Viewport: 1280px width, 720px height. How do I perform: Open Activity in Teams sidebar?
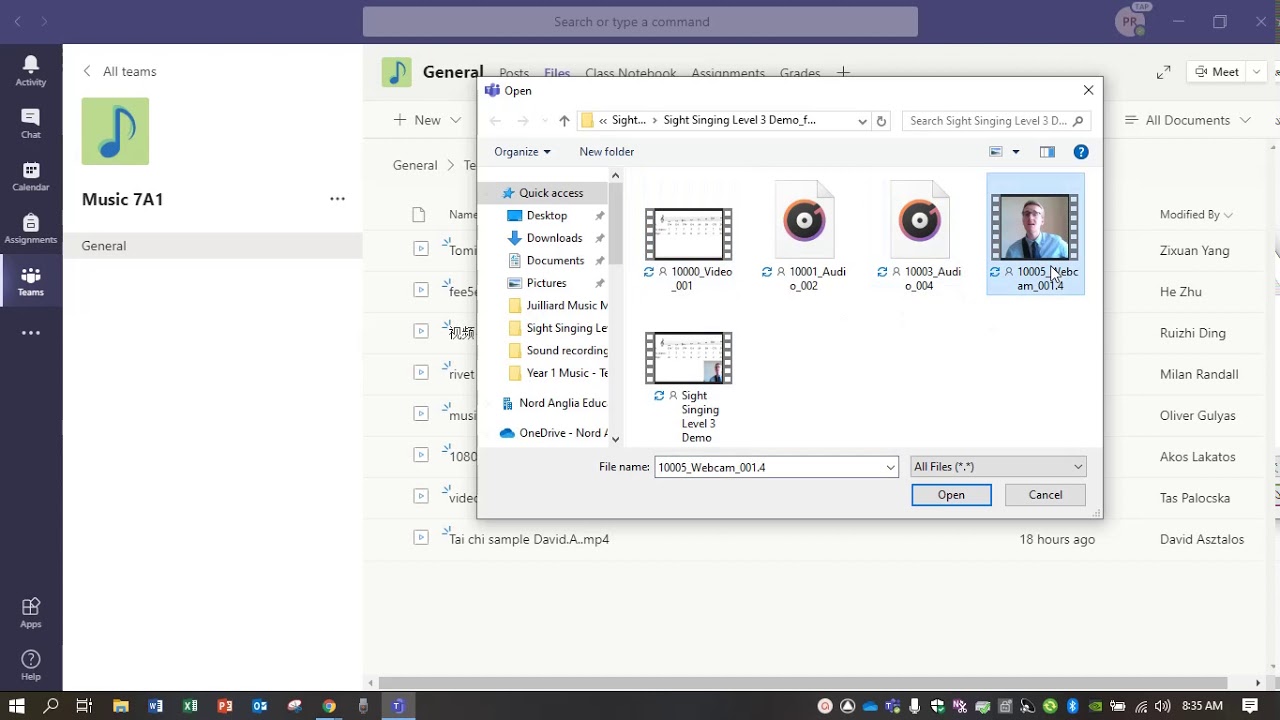pos(31,70)
